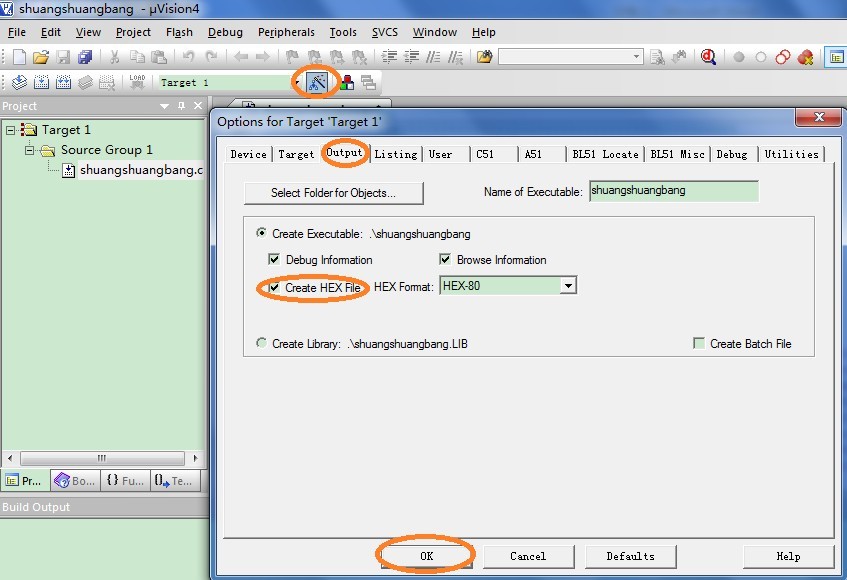847x580 pixels.
Task: Click Select Folder for Objects button
Action: 333,192
